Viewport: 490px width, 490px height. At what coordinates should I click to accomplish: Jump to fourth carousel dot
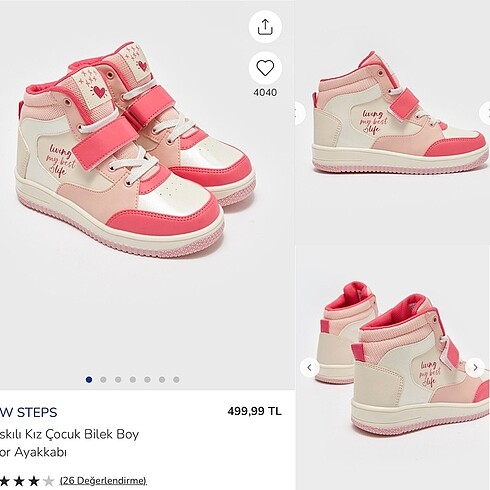(x=133, y=379)
